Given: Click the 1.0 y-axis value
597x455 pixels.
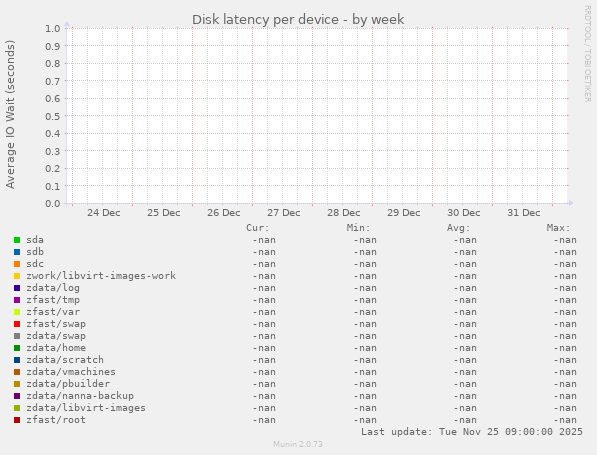Looking at the screenshot, I should pos(53,29).
